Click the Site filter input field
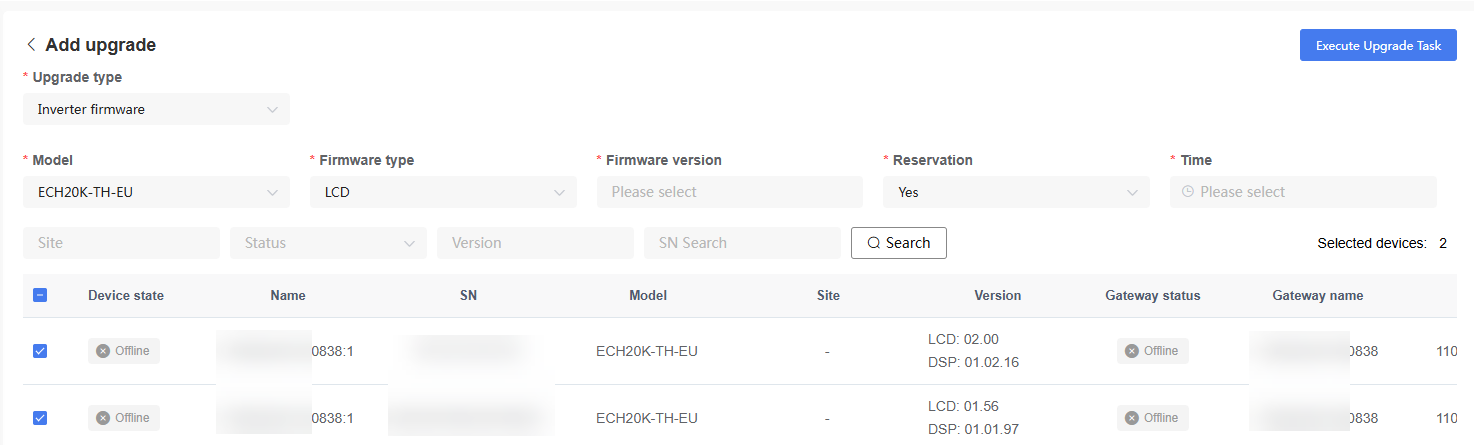 point(121,243)
